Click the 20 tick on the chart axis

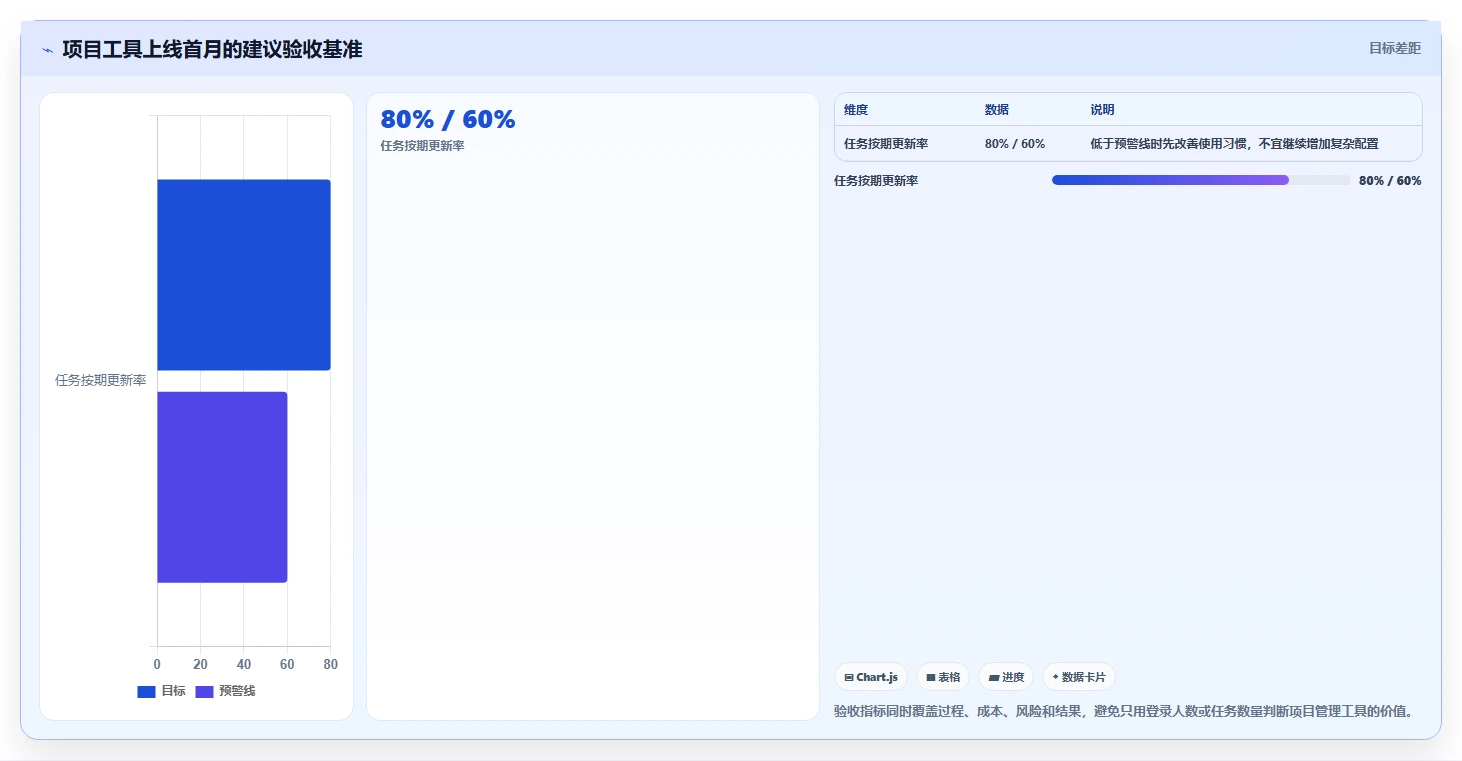pyautogui.click(x=200, y=665)
